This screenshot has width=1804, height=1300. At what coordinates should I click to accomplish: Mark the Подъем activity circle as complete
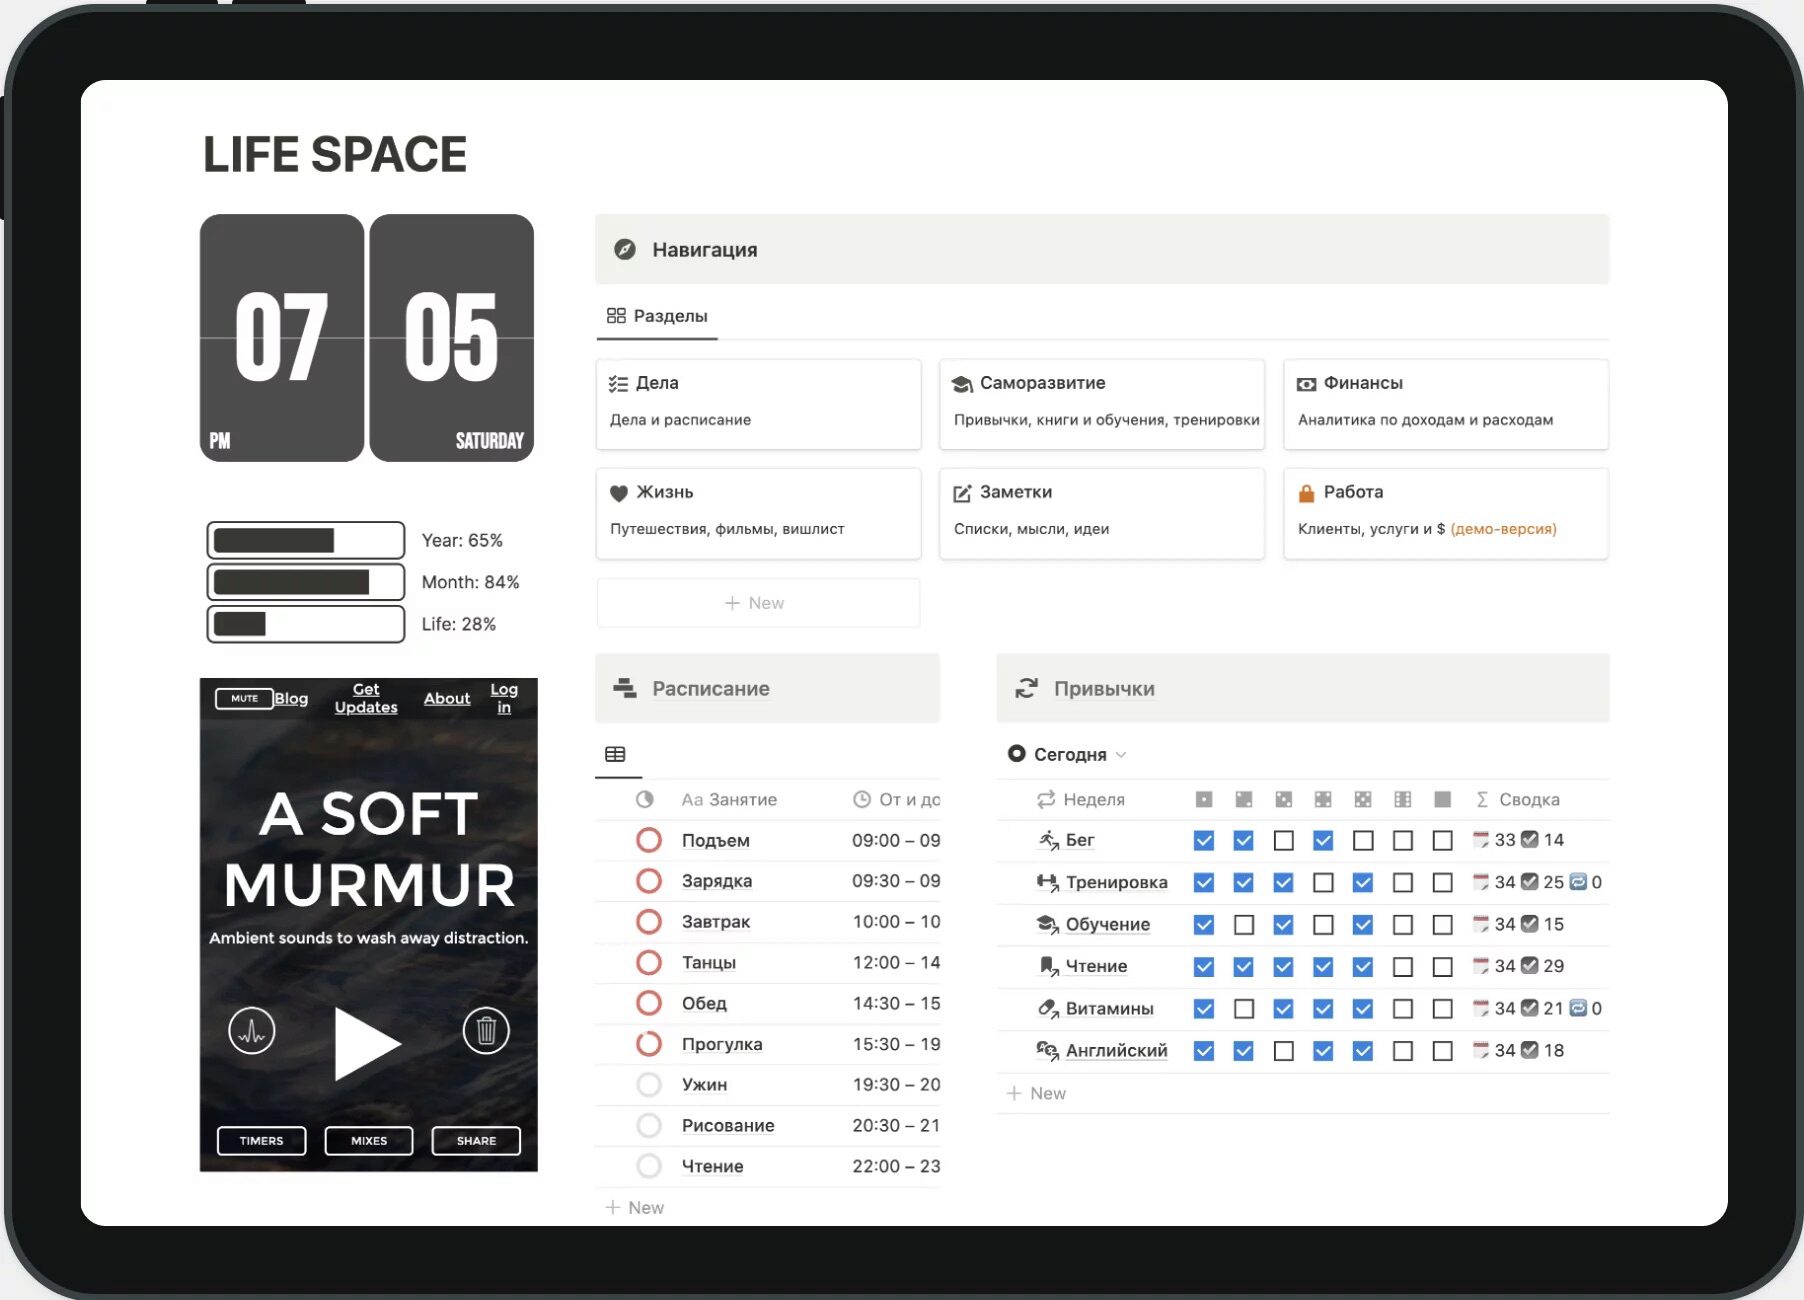click(x=649, y=840)
